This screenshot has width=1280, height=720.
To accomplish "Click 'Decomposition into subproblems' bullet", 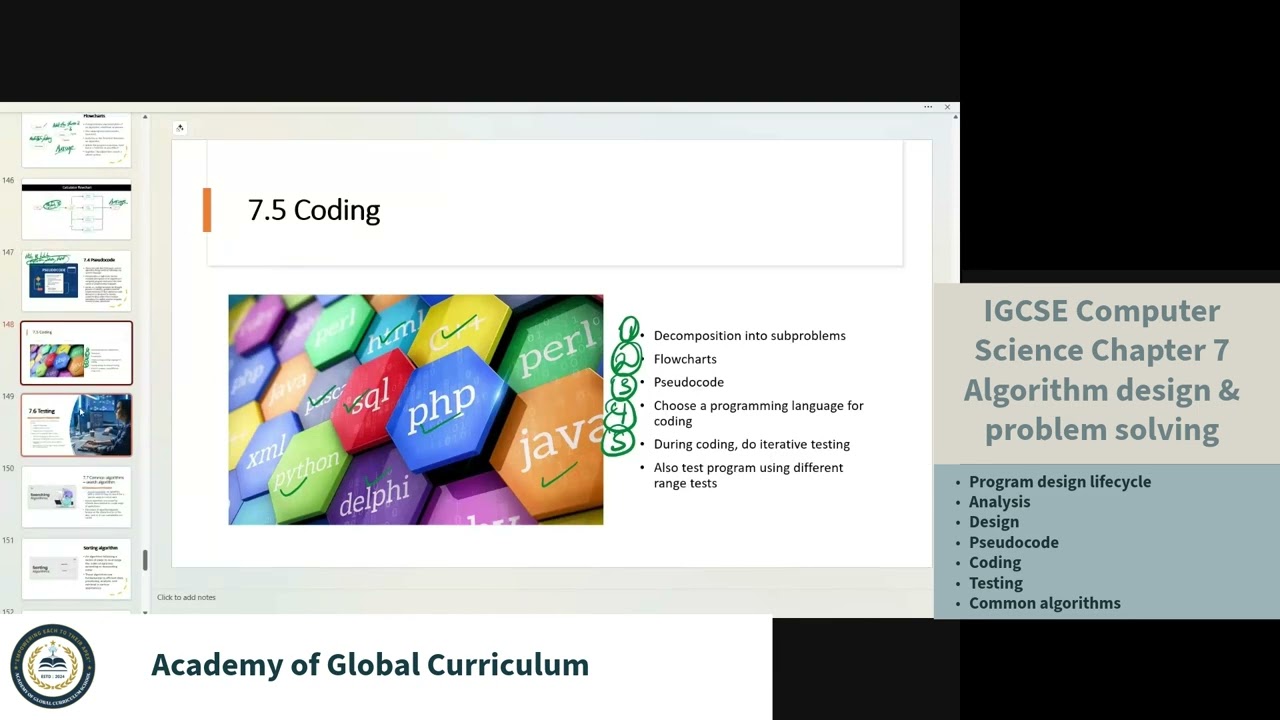I will pos(750,336).
